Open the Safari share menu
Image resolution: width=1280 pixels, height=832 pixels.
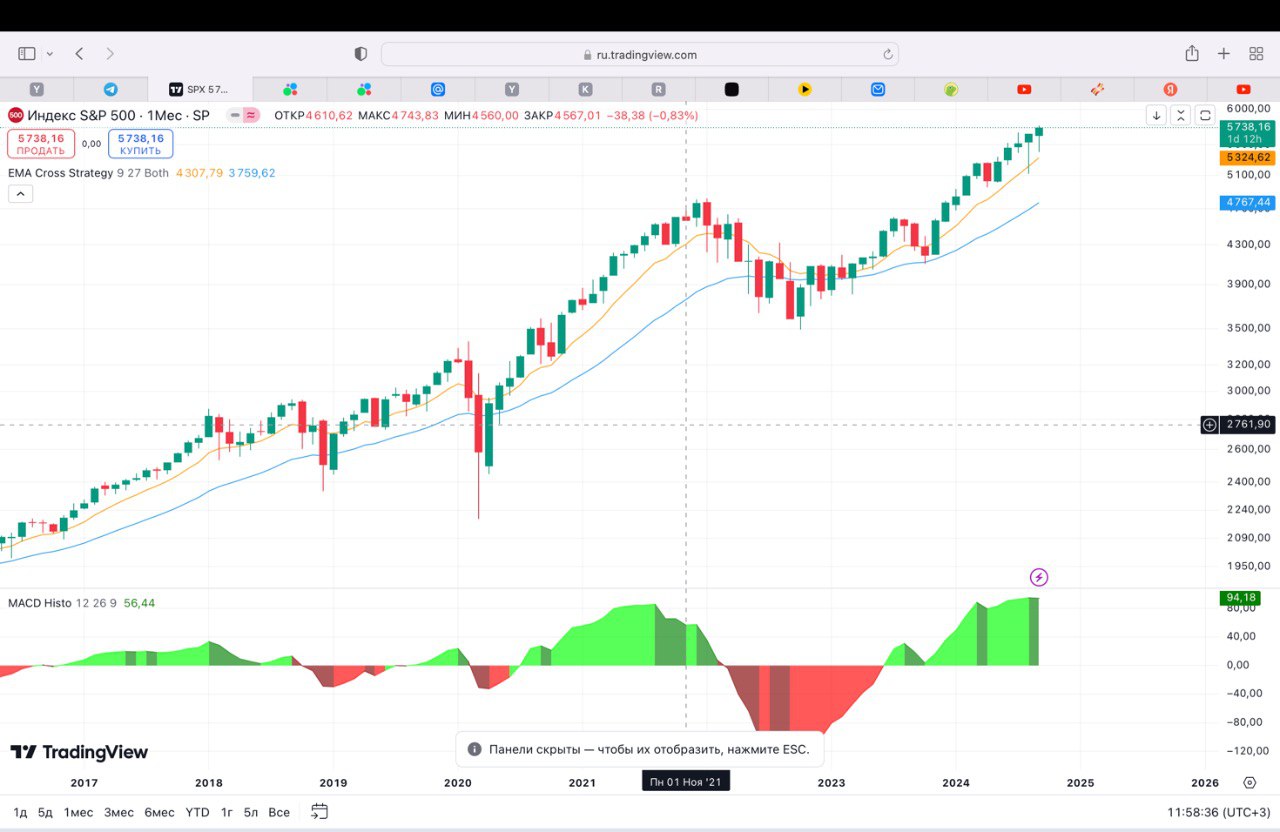pos(1192,54)
